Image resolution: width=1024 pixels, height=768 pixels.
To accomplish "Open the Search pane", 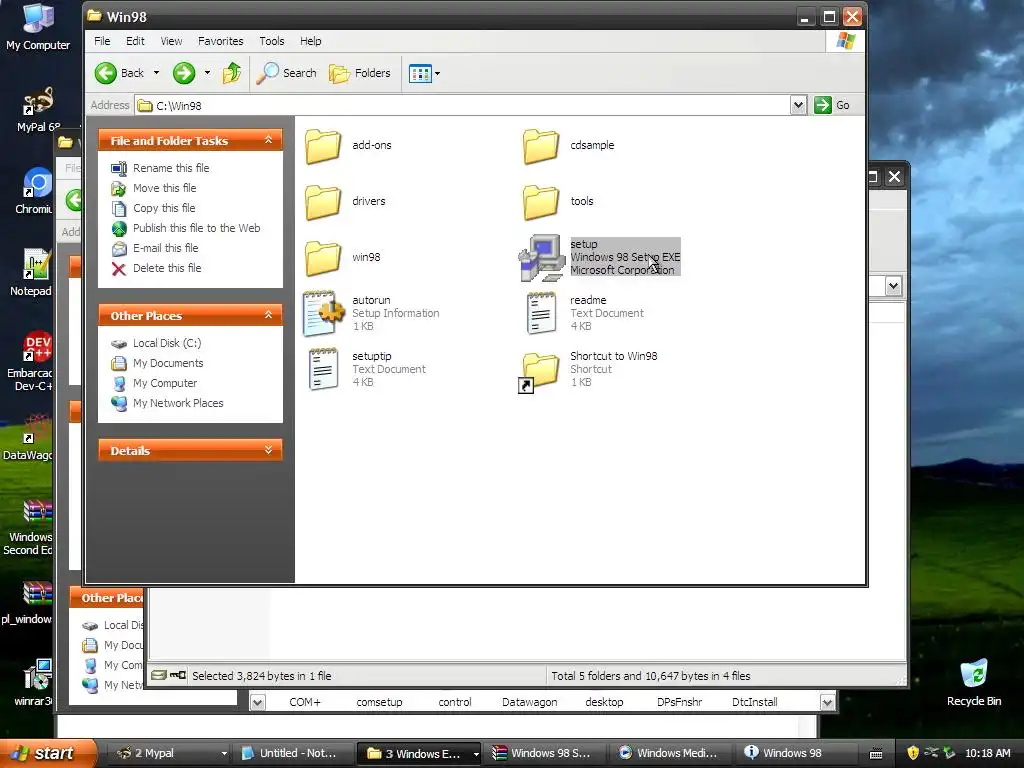I will point(286,73).
